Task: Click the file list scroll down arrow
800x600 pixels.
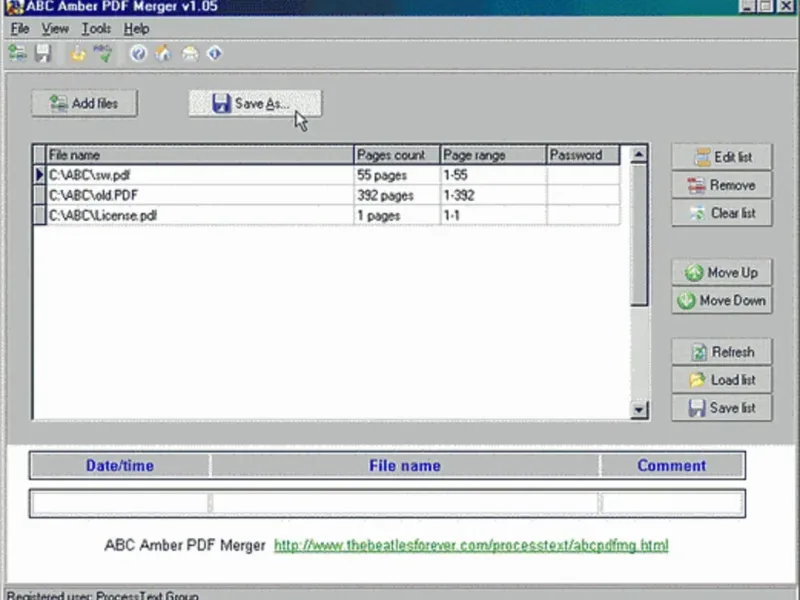Action: 639,410
